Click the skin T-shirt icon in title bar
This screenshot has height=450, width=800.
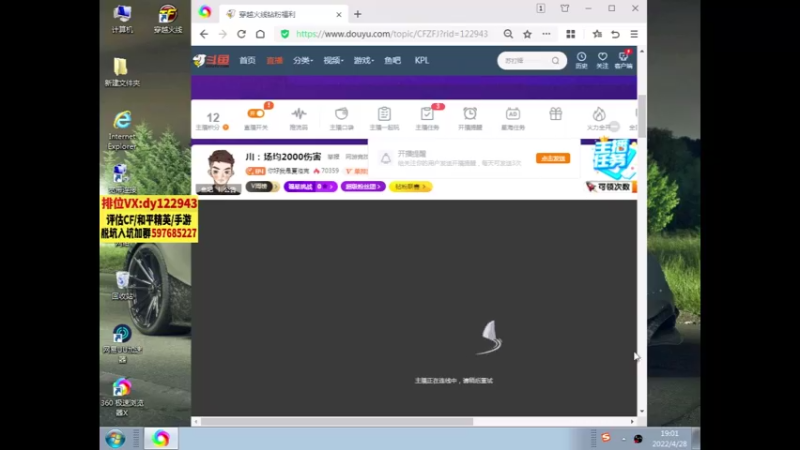point(565,8)
